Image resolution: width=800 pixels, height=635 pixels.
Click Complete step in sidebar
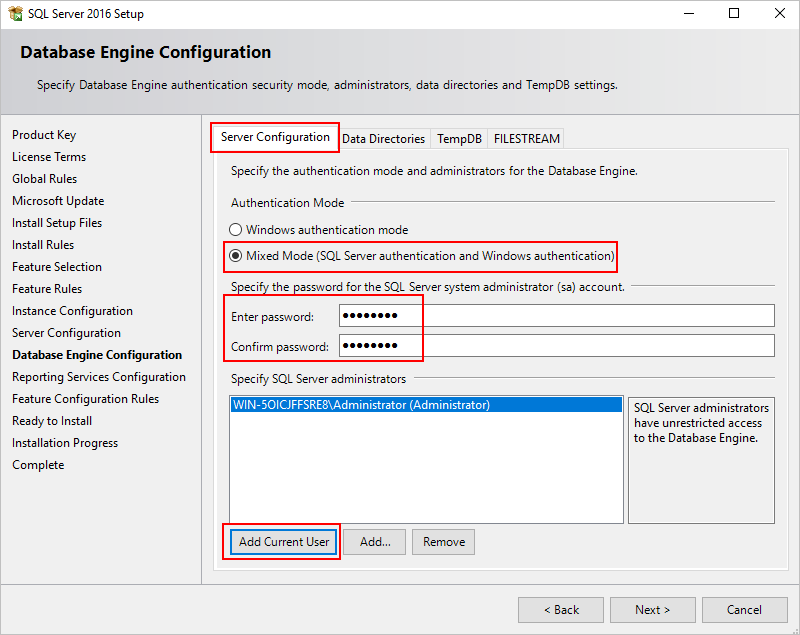(38, 465)
